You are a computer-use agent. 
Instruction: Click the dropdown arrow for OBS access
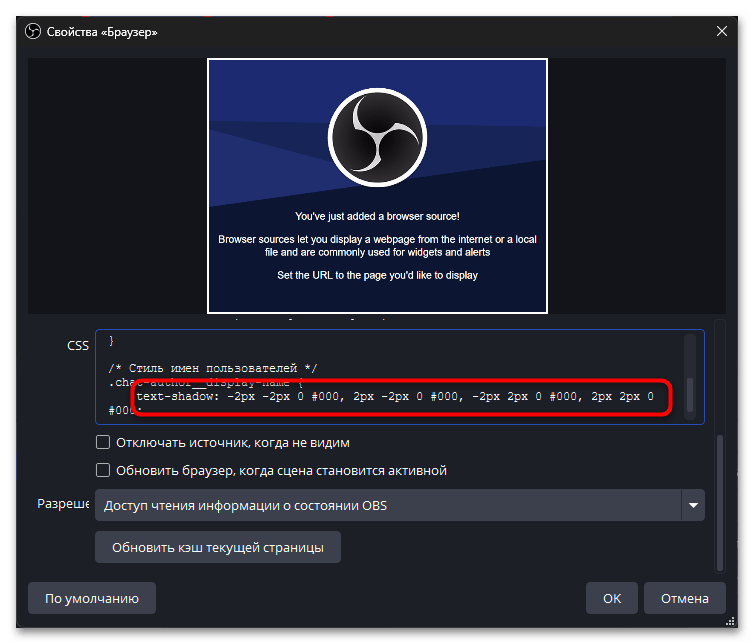(x=693, y=505)
